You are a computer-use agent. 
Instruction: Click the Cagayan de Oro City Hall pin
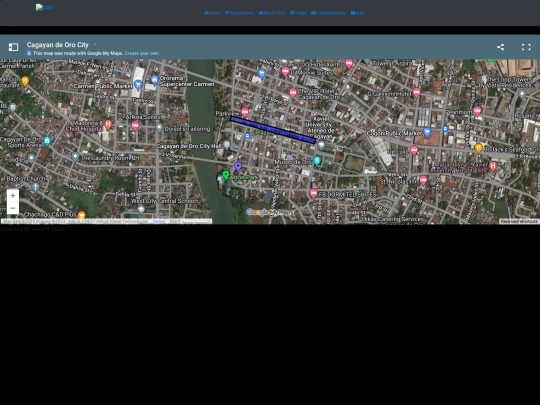click(x=227, y=144)
